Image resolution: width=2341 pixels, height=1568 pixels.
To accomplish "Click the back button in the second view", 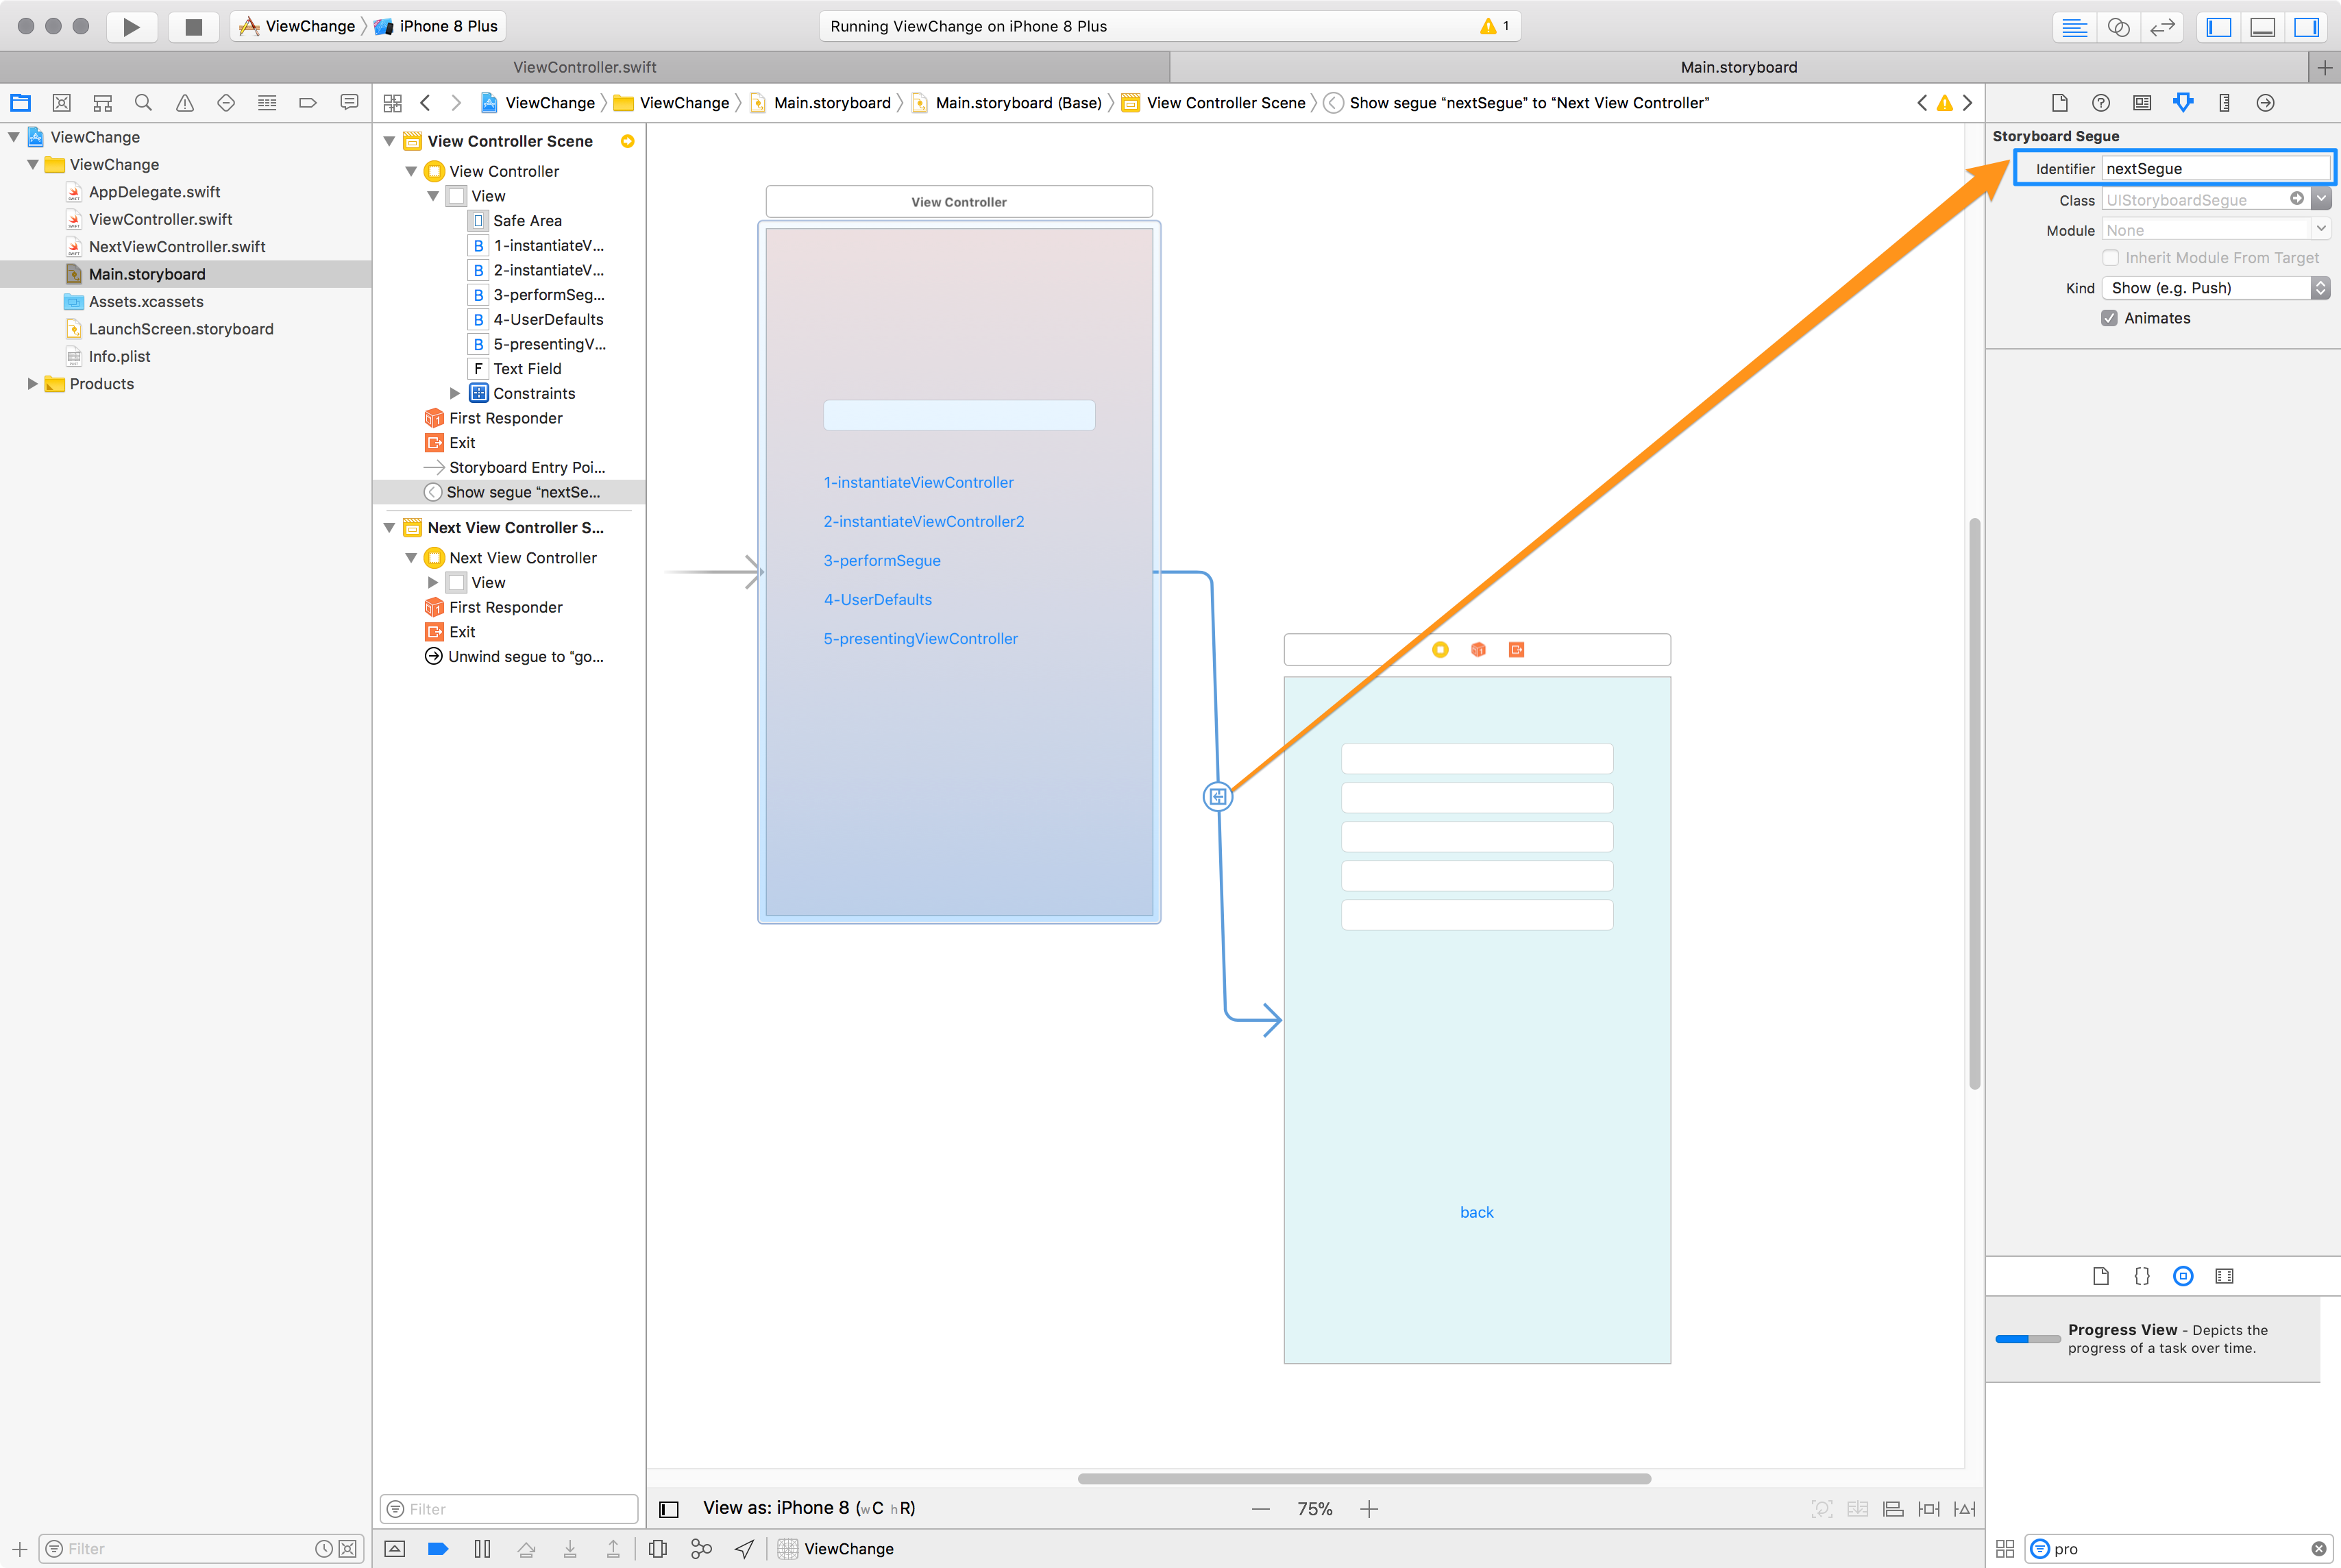I will (1476, 1212).
